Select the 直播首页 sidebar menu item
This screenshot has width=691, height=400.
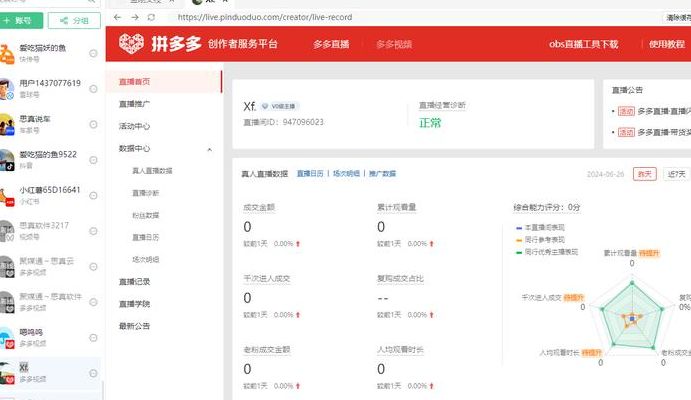coord(163,81)
